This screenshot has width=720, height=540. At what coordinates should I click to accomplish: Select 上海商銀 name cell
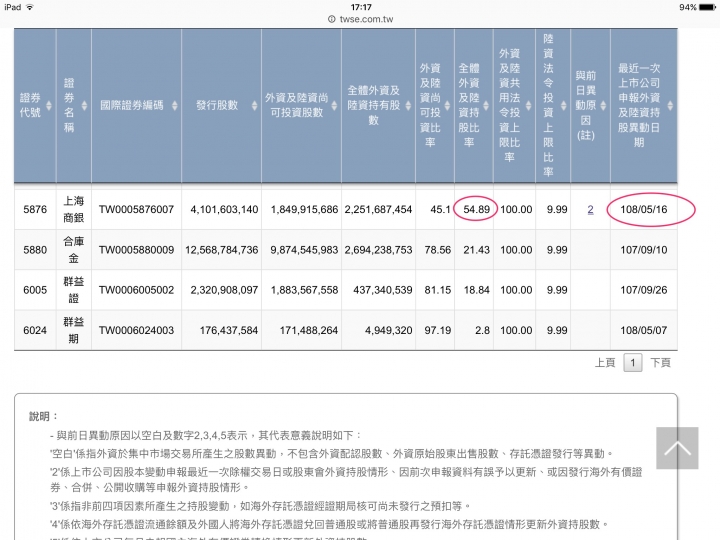pos(73,209)
